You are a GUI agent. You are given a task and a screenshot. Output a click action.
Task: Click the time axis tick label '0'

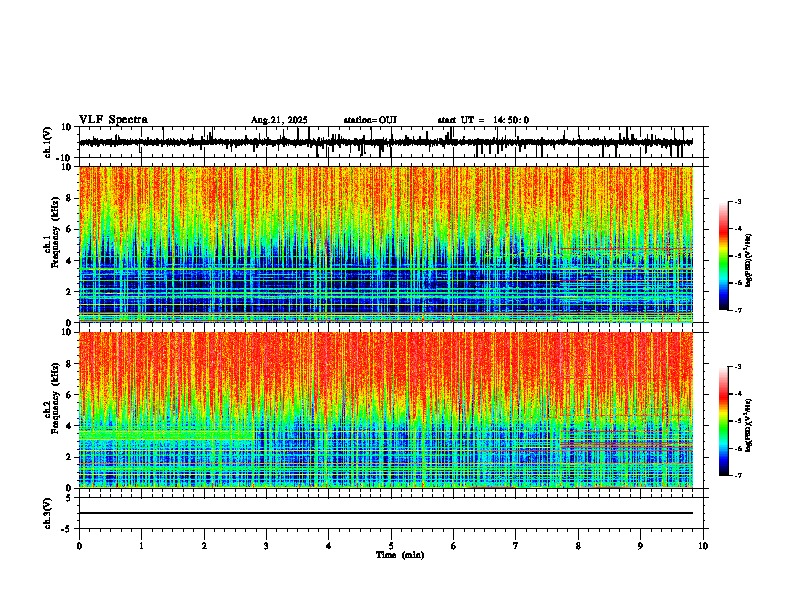pos(79,546)
